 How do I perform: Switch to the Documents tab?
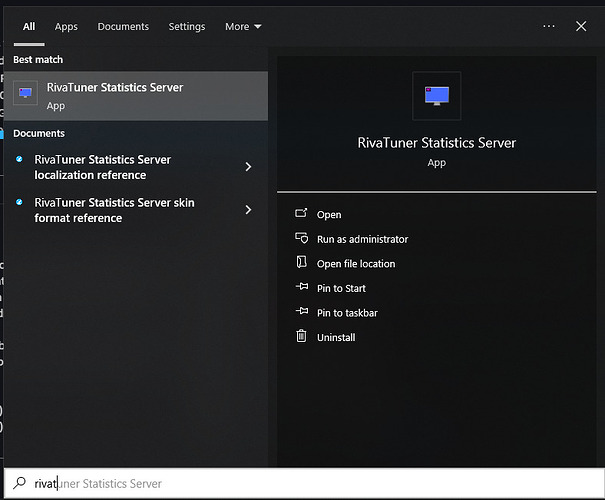123,27
